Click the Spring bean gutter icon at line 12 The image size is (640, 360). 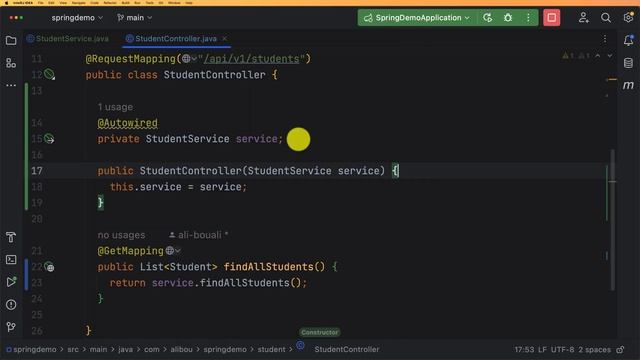click(49, 74)
